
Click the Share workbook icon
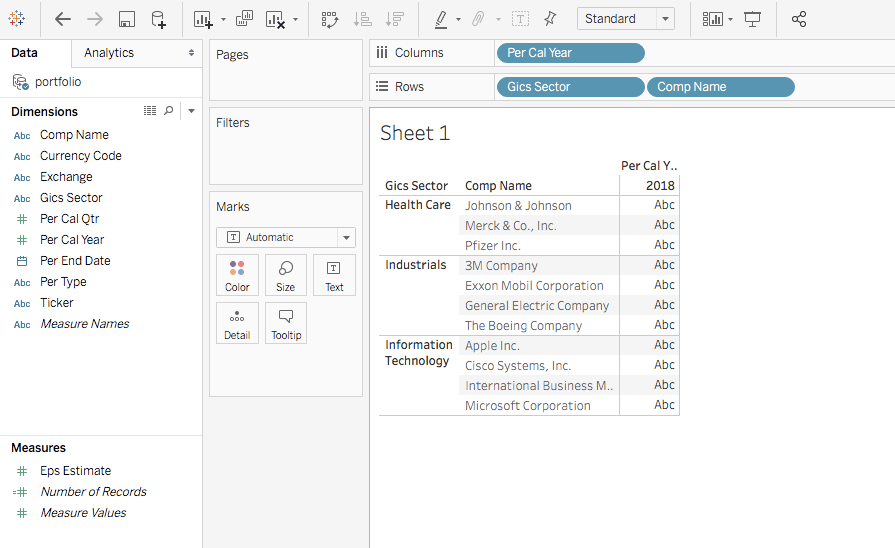click(x=798, y=19)
